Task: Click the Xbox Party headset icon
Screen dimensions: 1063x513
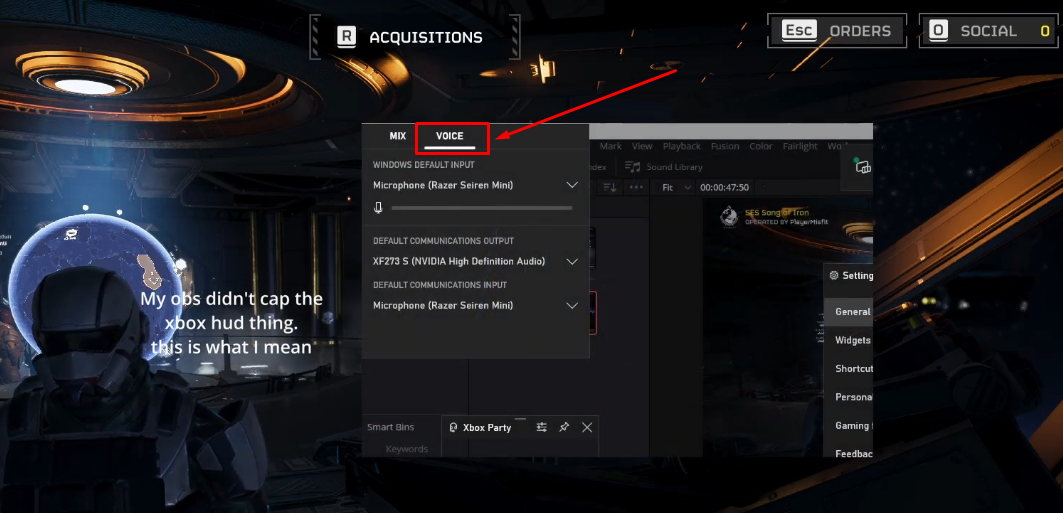Action: pos(454,428)
